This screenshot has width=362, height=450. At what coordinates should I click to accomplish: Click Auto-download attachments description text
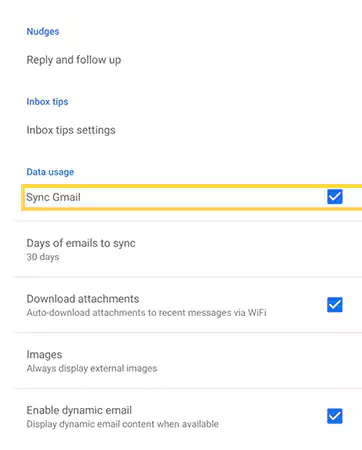click(146, 313)
